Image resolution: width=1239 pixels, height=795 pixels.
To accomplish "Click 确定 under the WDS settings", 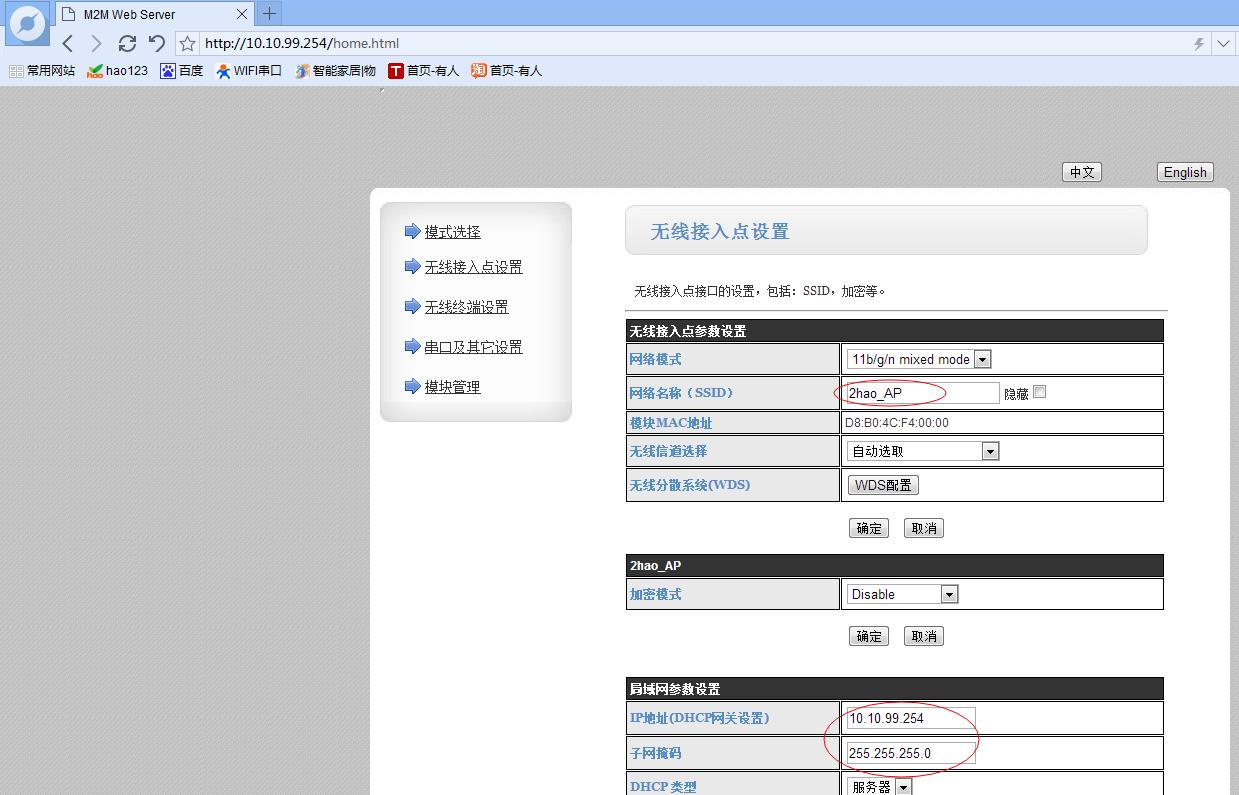I will 869,528.
